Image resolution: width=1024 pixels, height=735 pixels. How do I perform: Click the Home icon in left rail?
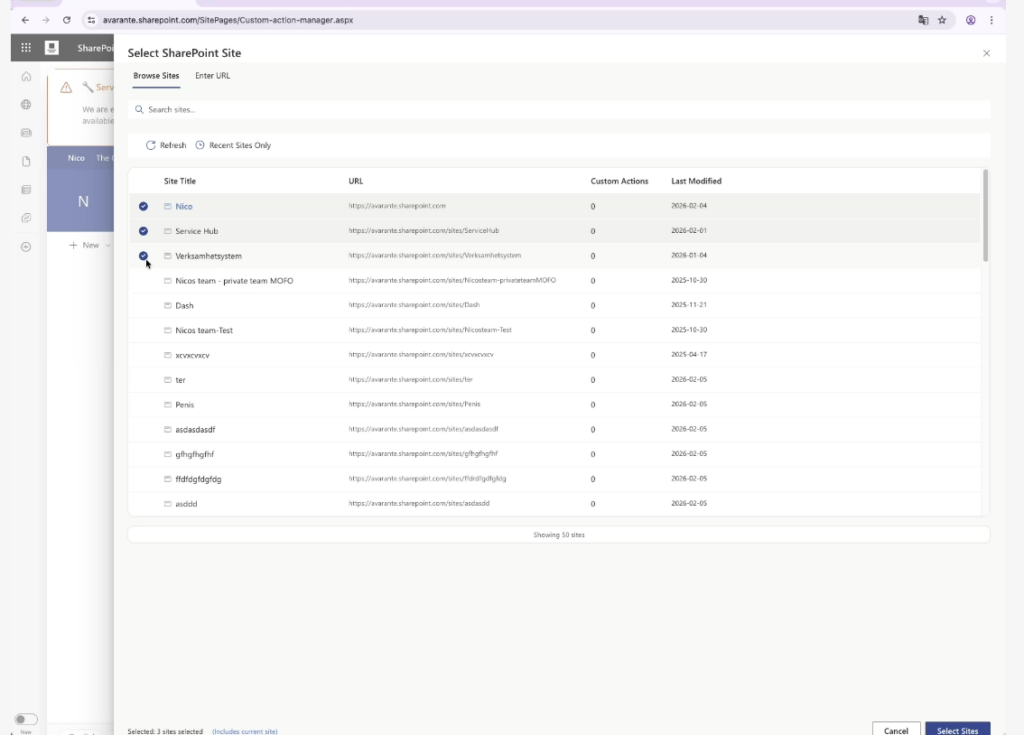tap(26, 77)
